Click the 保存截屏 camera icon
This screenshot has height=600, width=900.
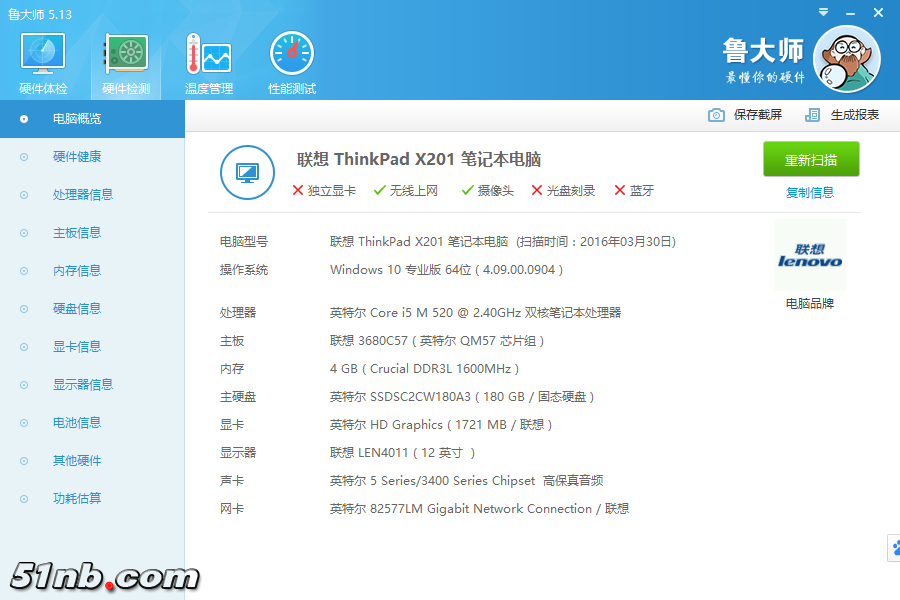tap(716, 115)
